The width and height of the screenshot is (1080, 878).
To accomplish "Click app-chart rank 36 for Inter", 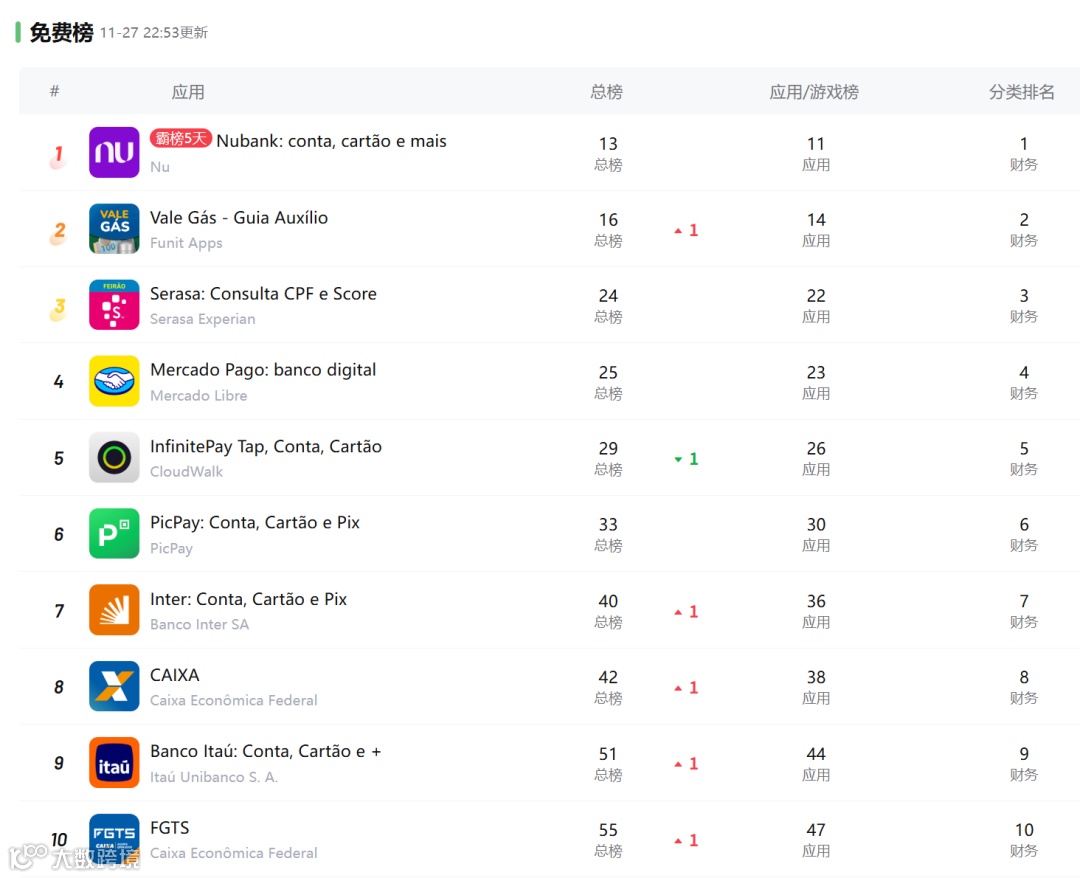I will click(x=816, y=601).
